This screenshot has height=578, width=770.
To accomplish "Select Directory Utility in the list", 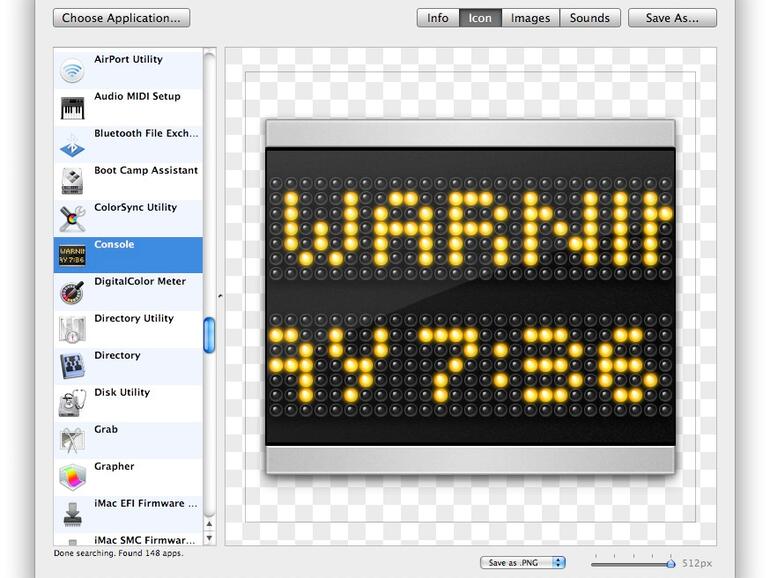I will (128, 330).
